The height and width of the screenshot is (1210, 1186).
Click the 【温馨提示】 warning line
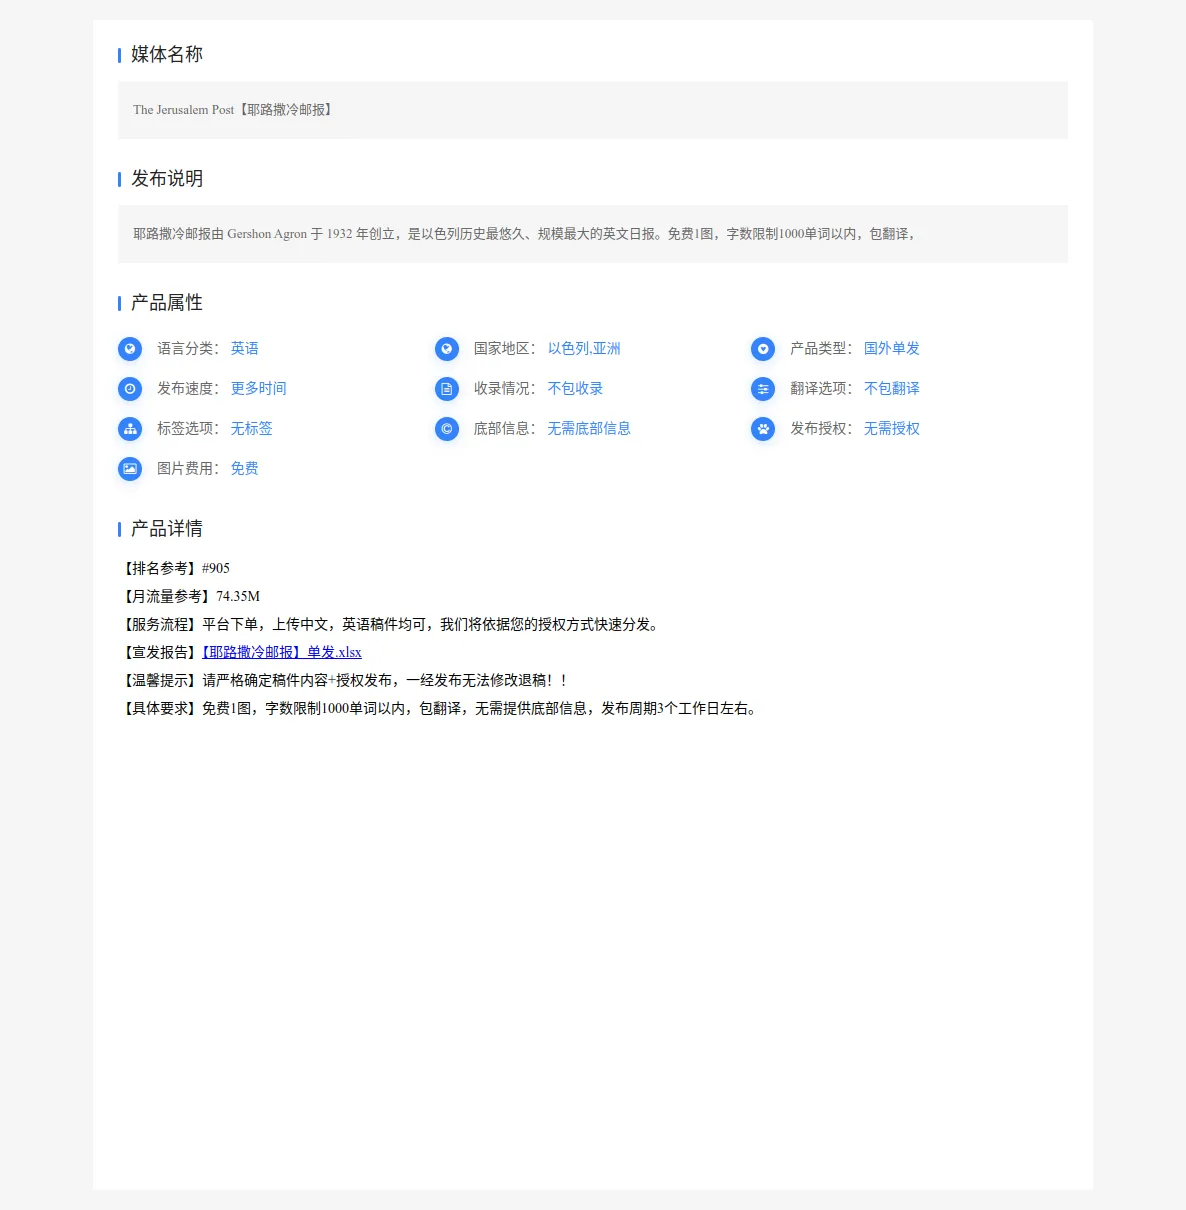coord(346,680)
